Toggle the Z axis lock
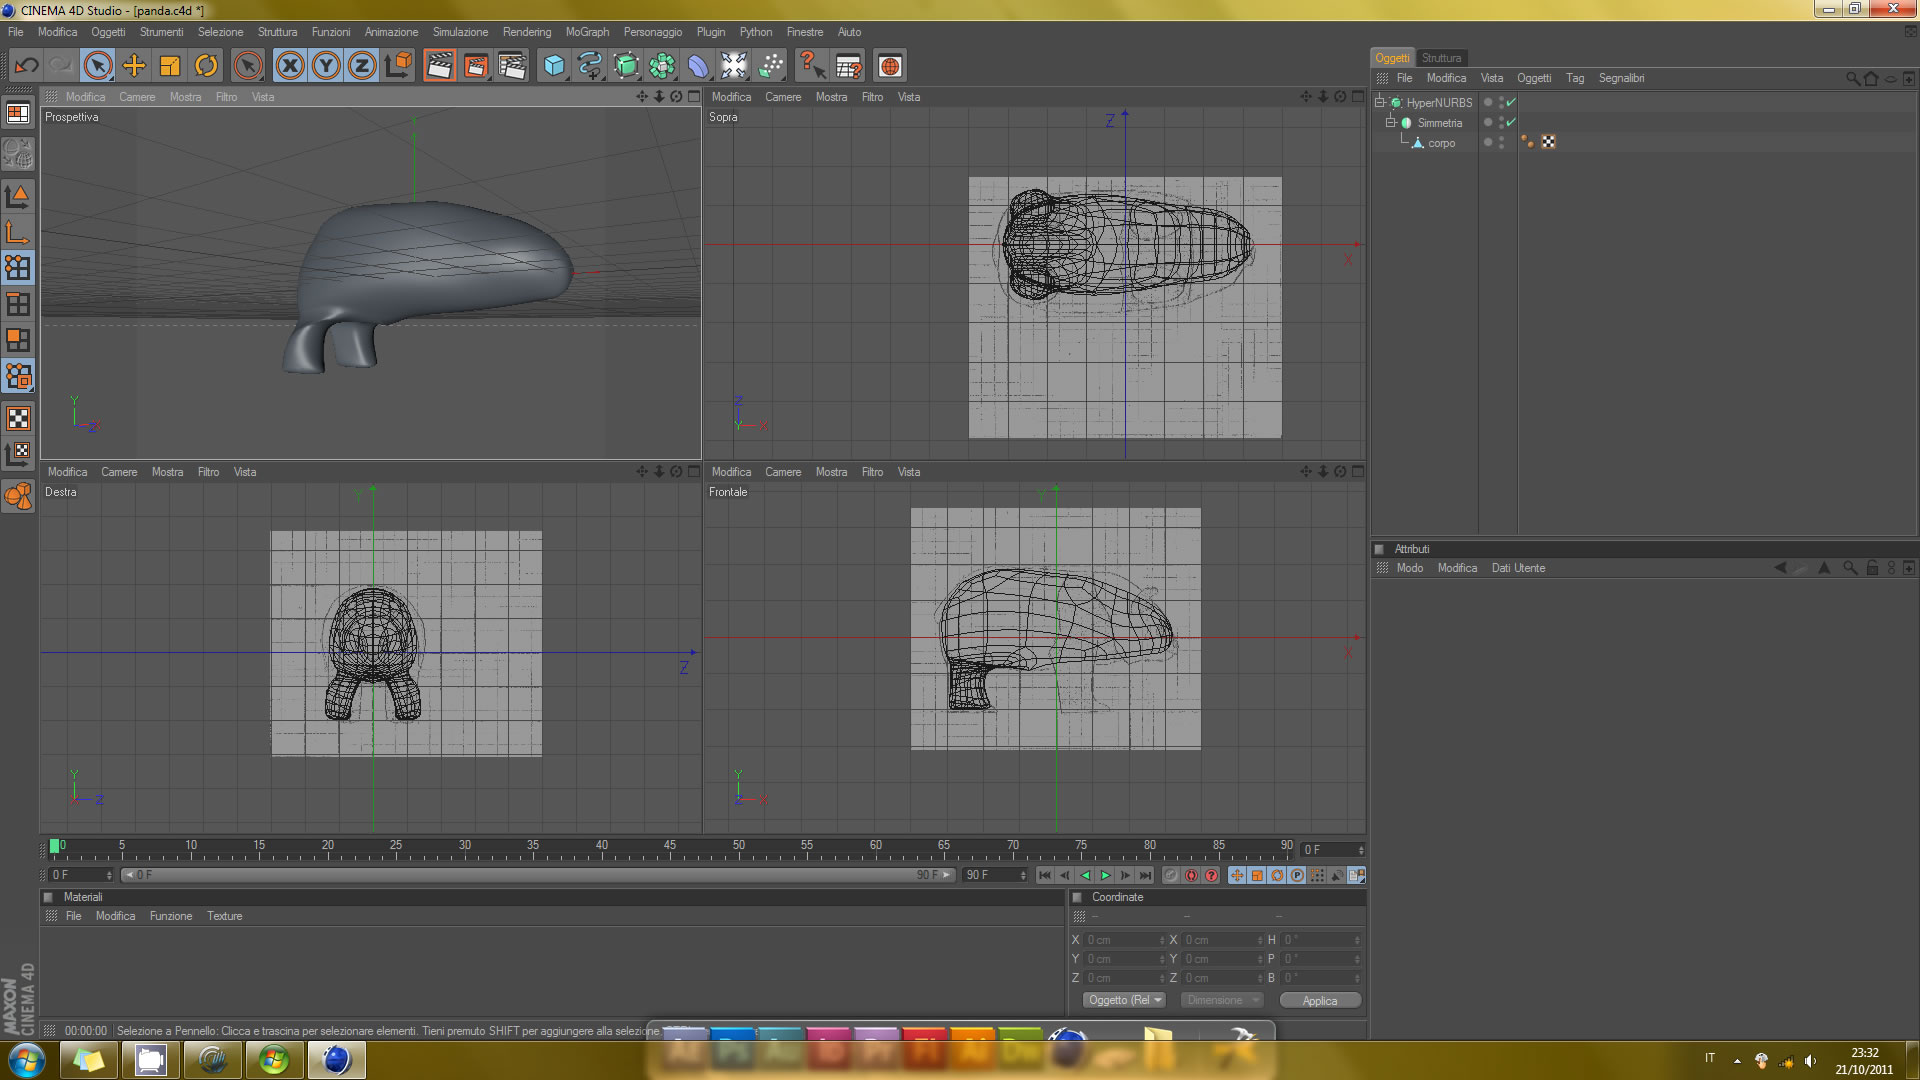 tap(362, 66)
